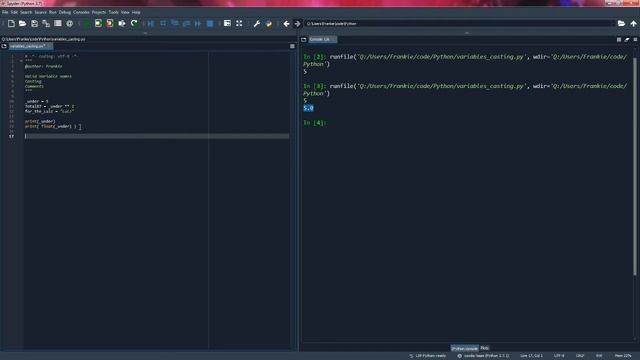
Task: Run current cell and advance to next
Action: [110, 24]
